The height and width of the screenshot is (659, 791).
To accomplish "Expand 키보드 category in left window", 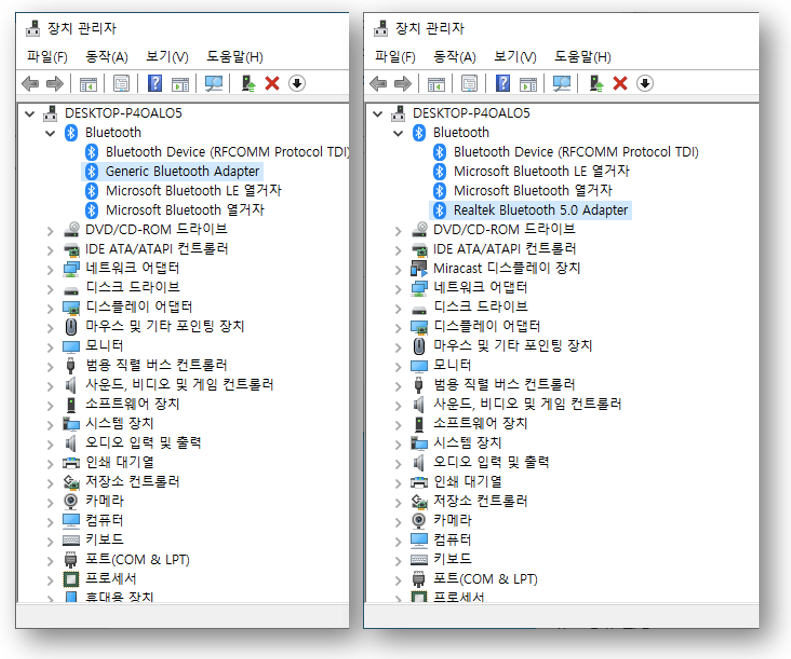I will tap(50, 541).
